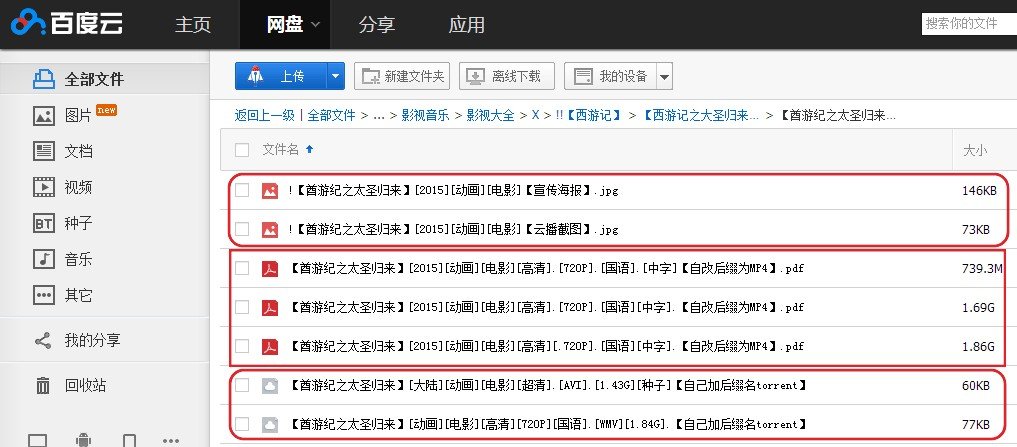The height and width of the screenshot is (447, 1017).
Task: Check the 云播截图.jpg file checkbox
Action: coord(242,229)
